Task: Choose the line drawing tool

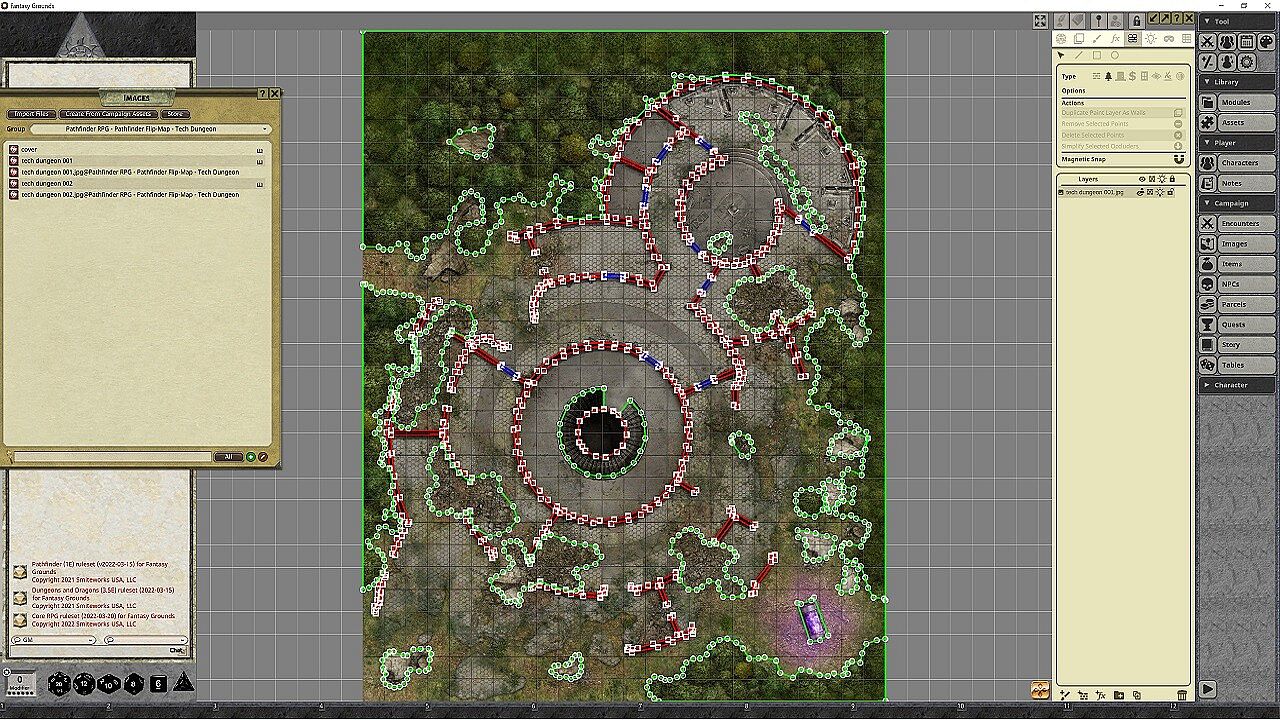Action: (1079, 55)
